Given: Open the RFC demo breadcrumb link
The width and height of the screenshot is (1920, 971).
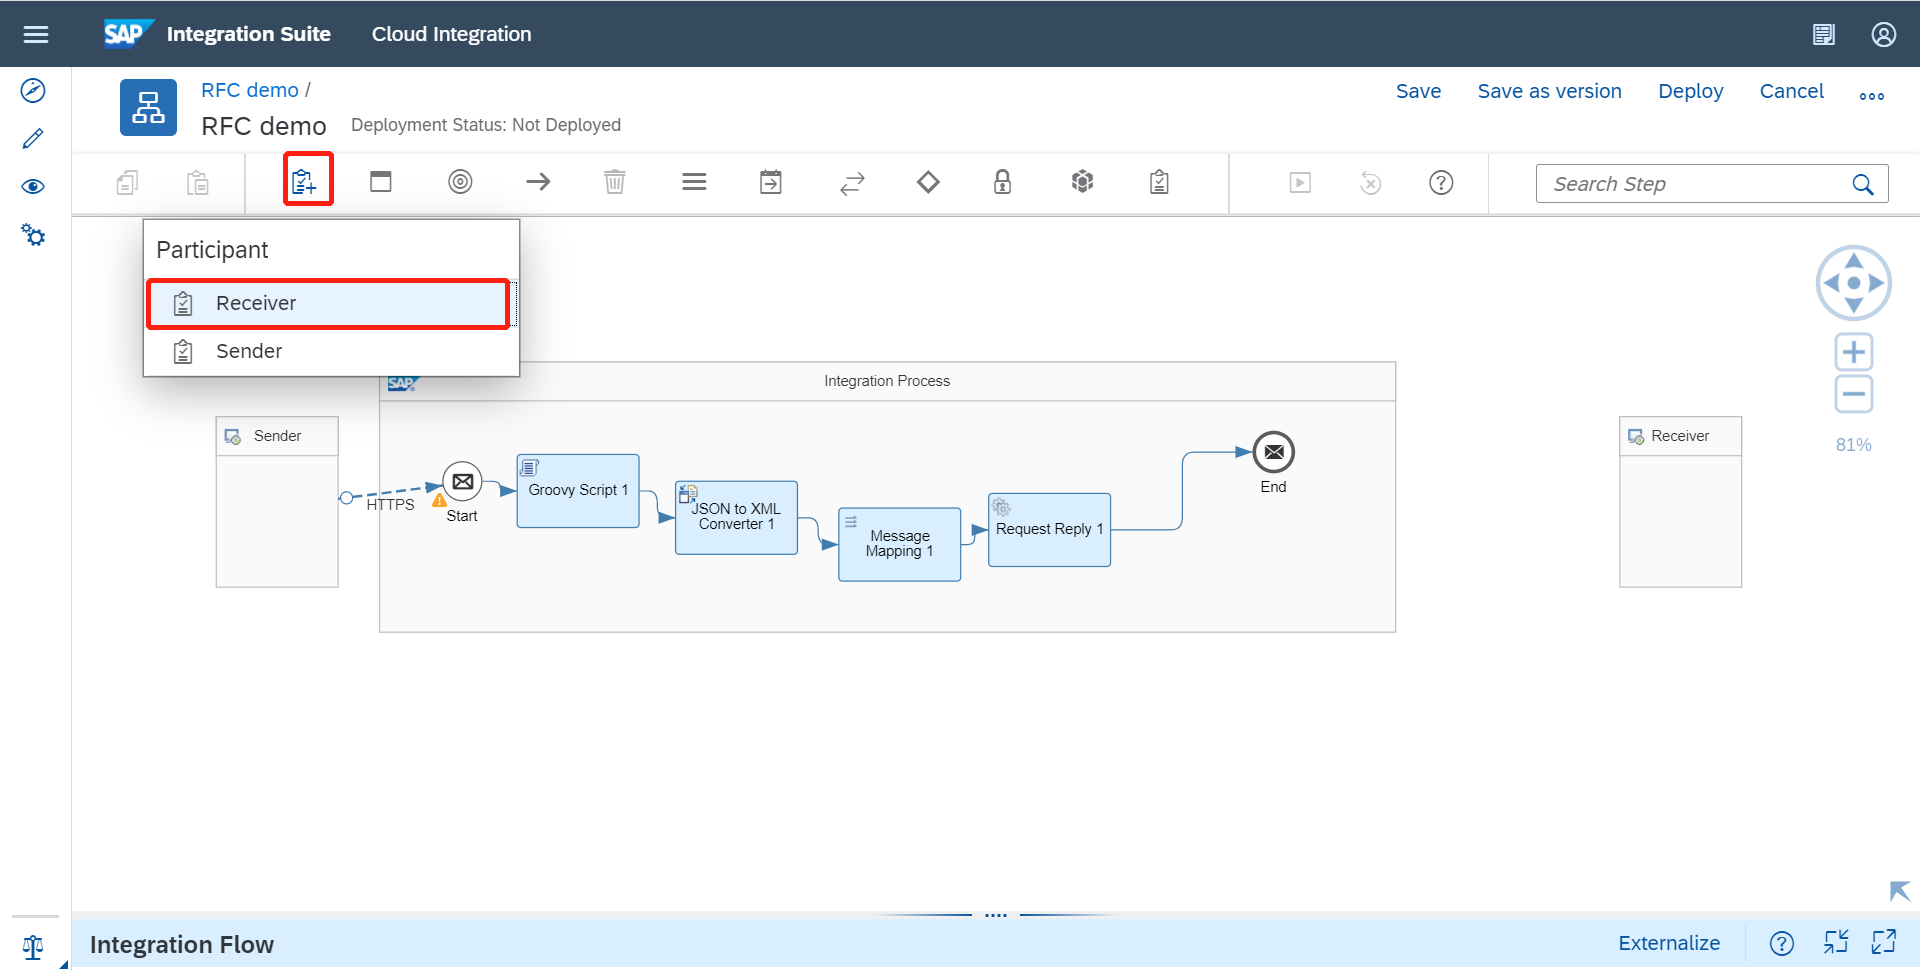Looking at the screenshot, I should pos(249,90).
